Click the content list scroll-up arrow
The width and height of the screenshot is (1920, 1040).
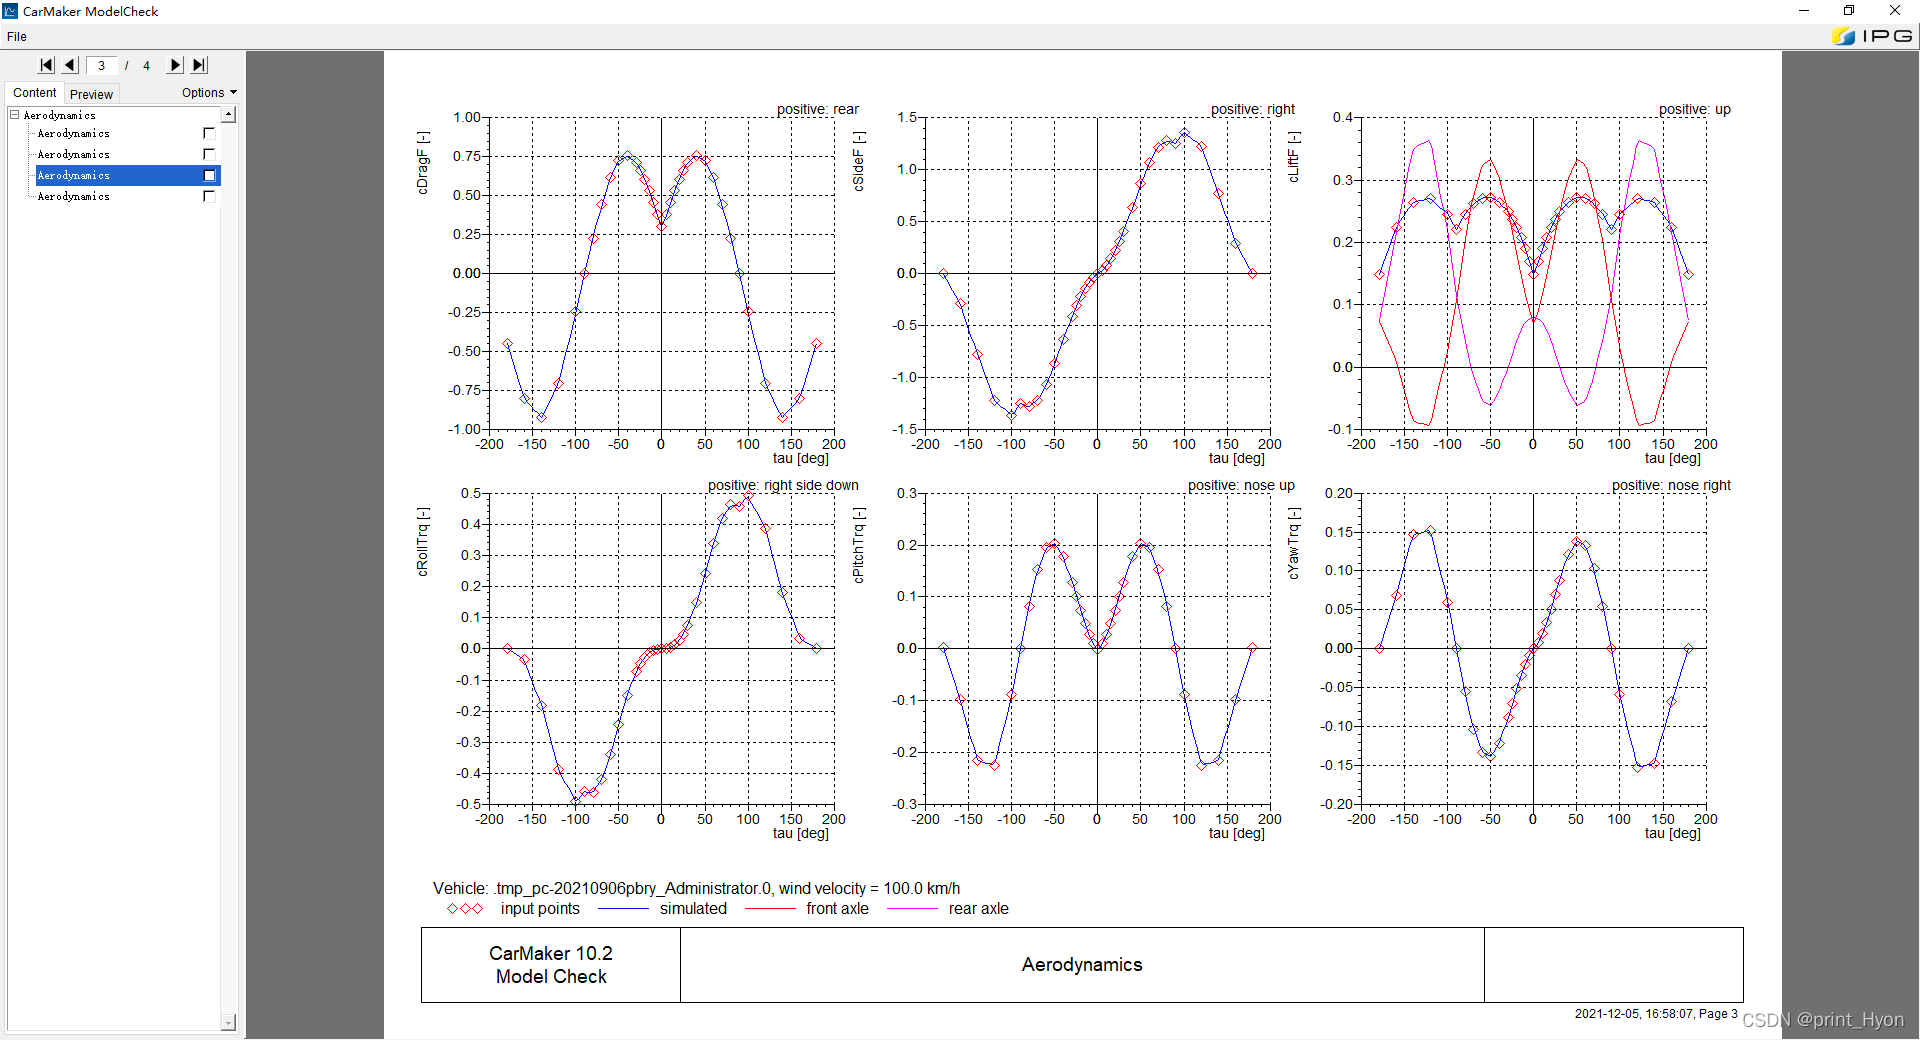(229, 114)
